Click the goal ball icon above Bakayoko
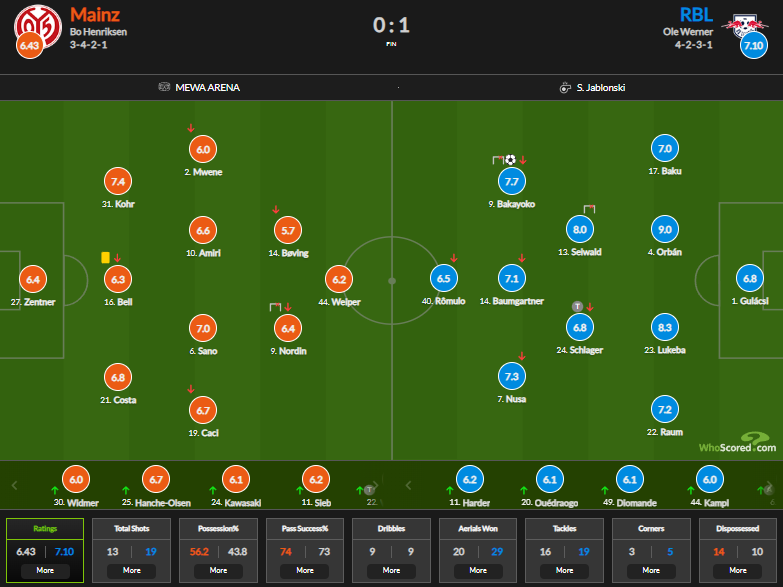 [510, 160]
